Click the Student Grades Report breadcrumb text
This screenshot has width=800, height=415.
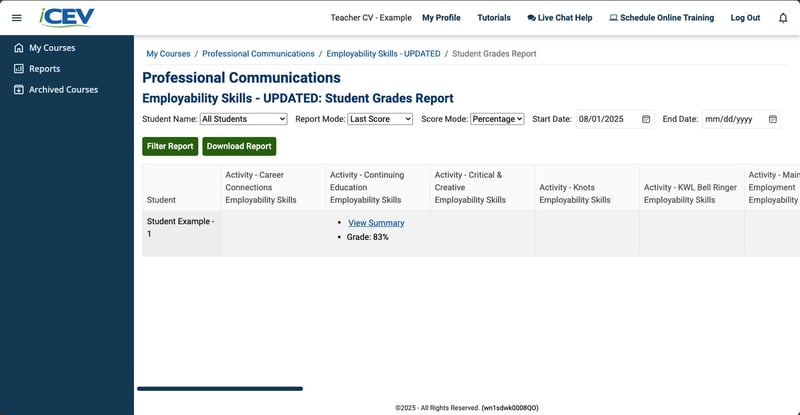(x=494, y=54)
